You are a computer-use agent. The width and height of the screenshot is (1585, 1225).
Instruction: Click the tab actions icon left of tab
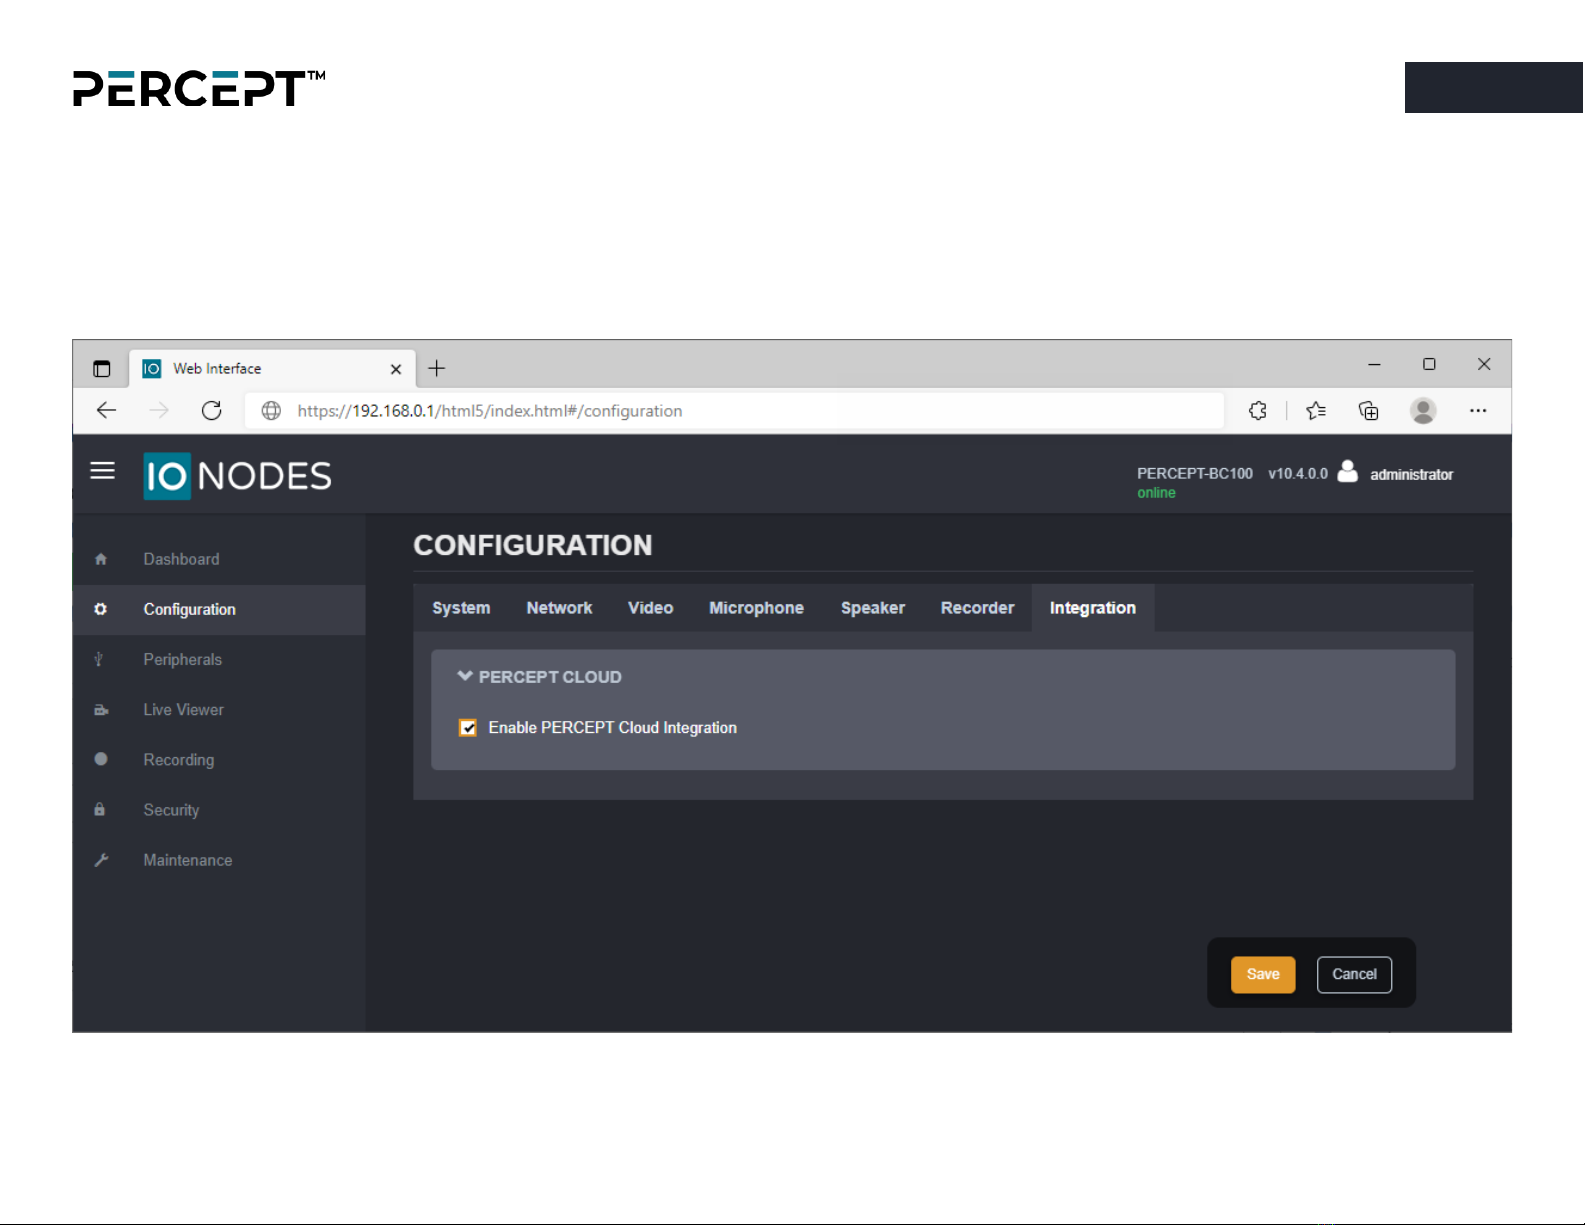[x=102, y=368]
